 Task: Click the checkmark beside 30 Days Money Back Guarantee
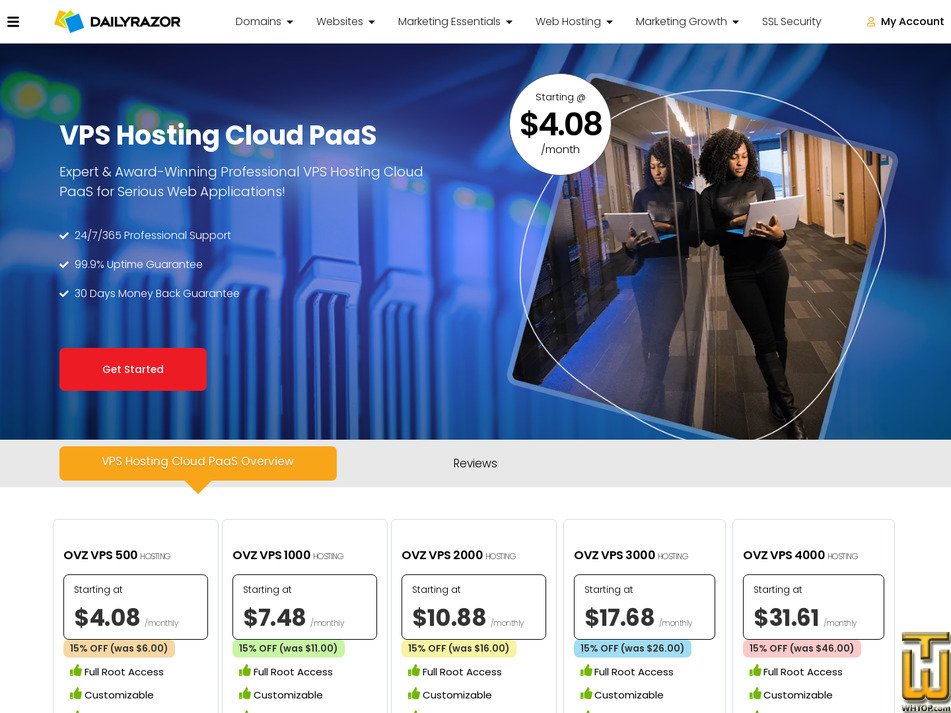coord(64,294)
